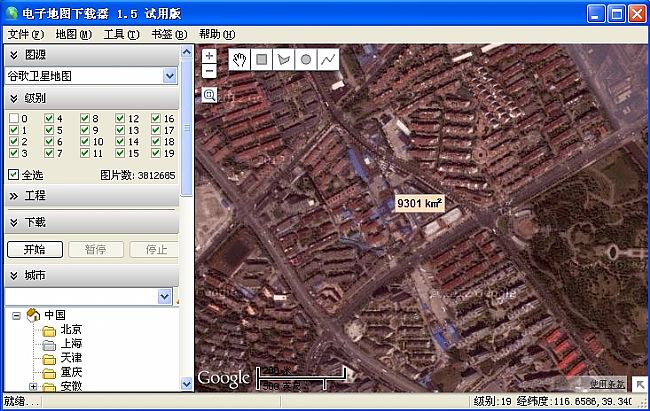Open the 谷歌卫星地图 source dropdown
The image size is (650, 411).
coord(170,76)
